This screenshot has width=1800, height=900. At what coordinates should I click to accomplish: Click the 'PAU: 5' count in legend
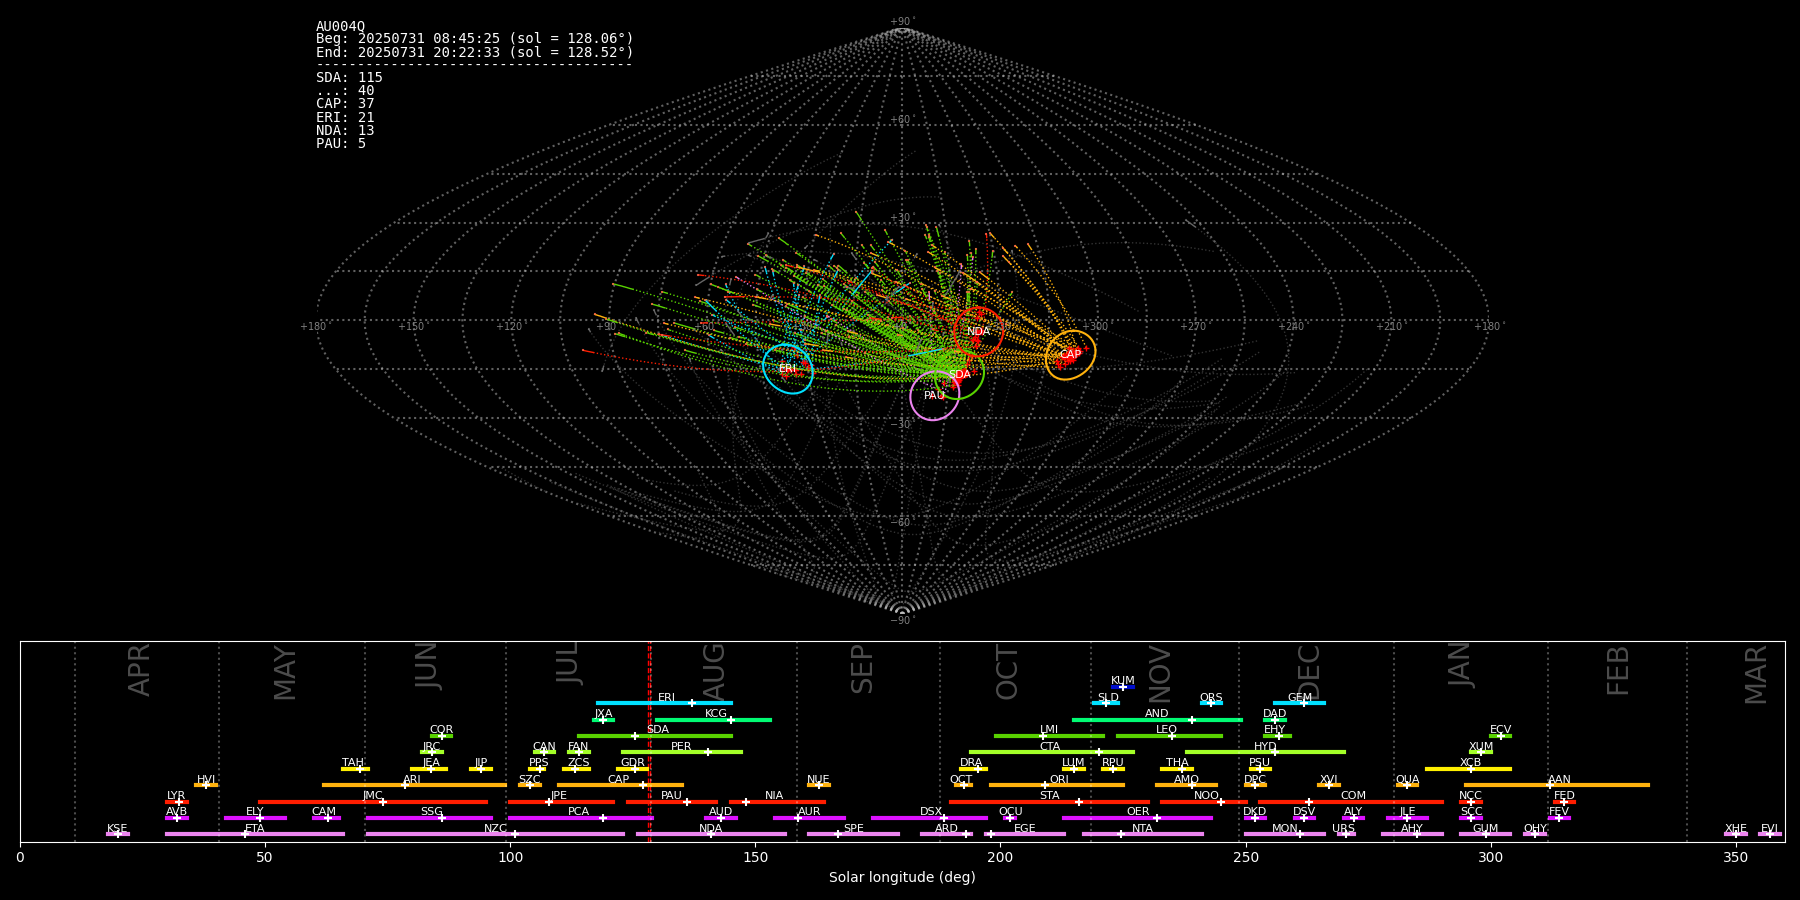[341, 143]
